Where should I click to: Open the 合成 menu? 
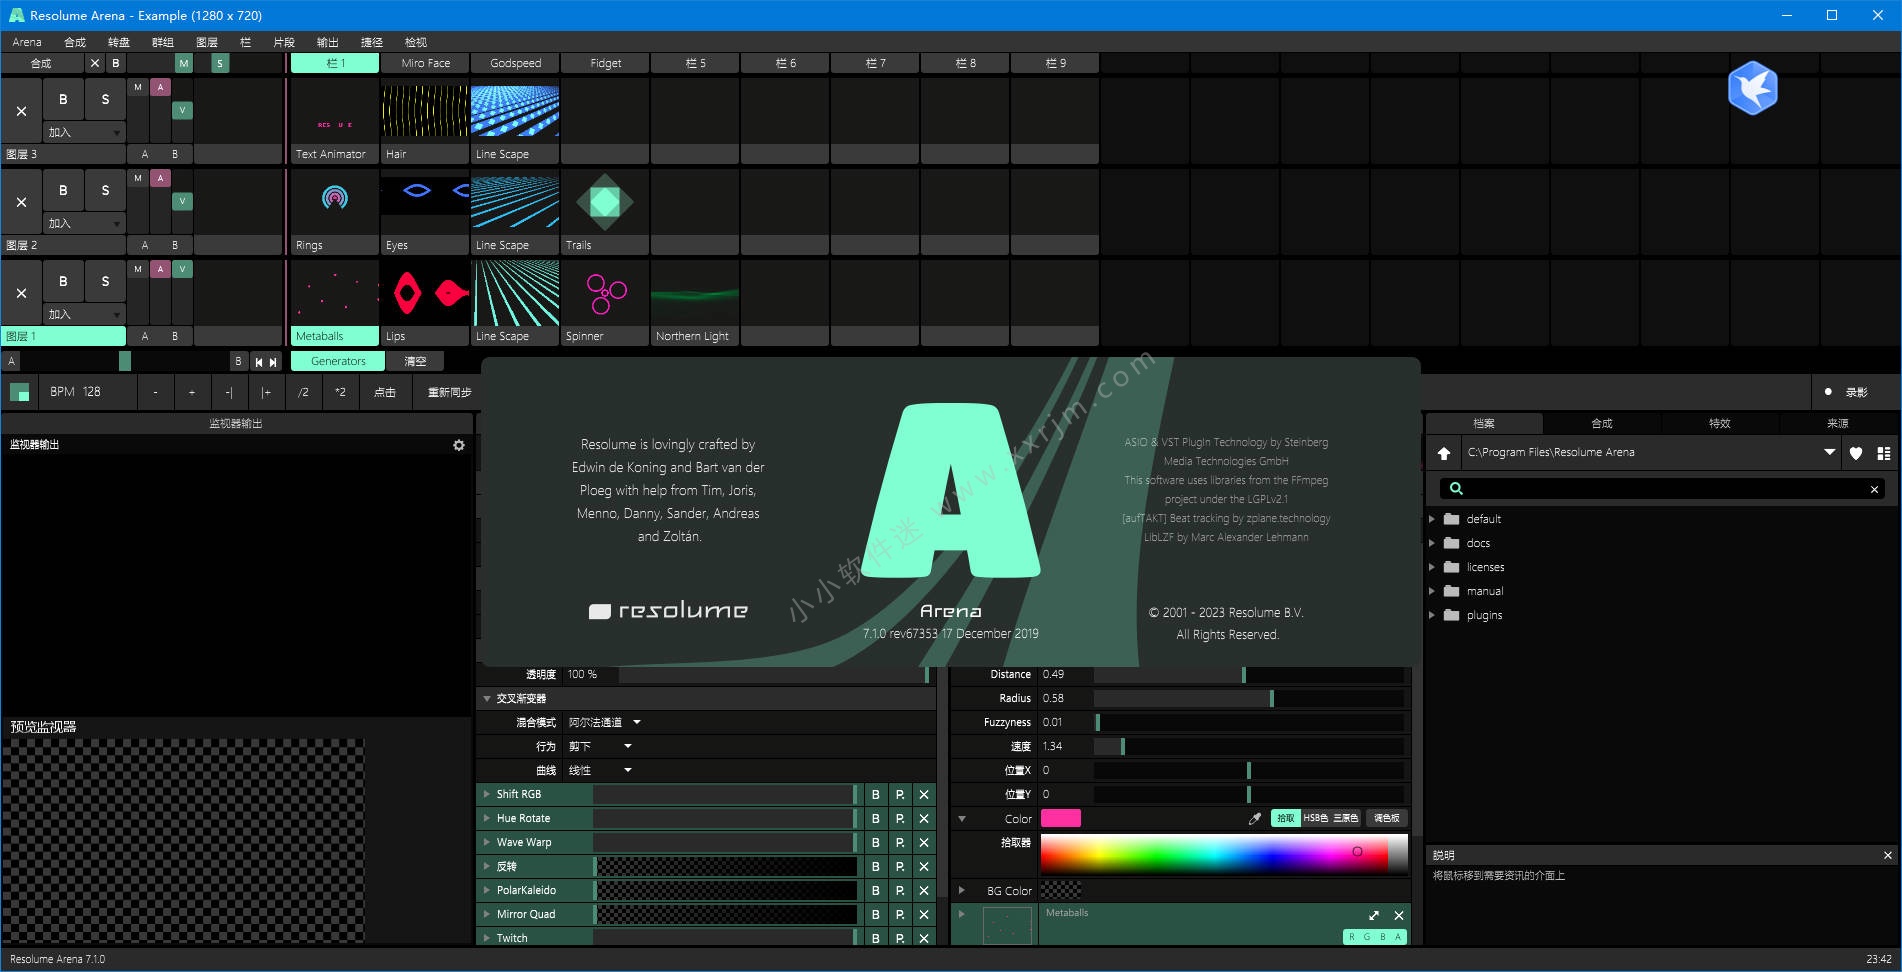click(x=75, y=42)
